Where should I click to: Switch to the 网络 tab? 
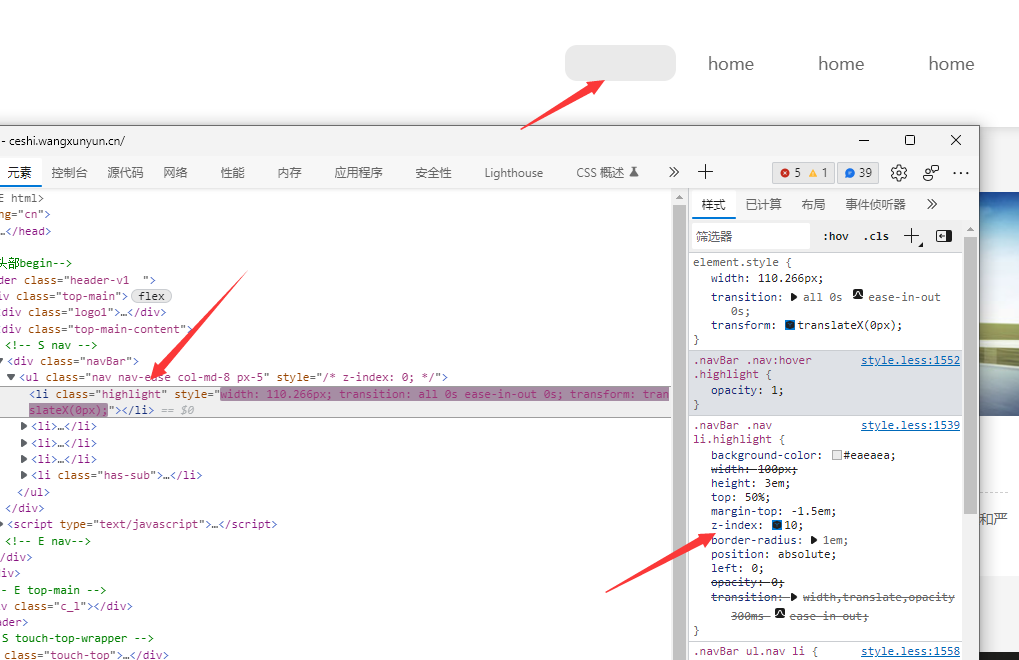pyautogui.click(x=175, y=173)
